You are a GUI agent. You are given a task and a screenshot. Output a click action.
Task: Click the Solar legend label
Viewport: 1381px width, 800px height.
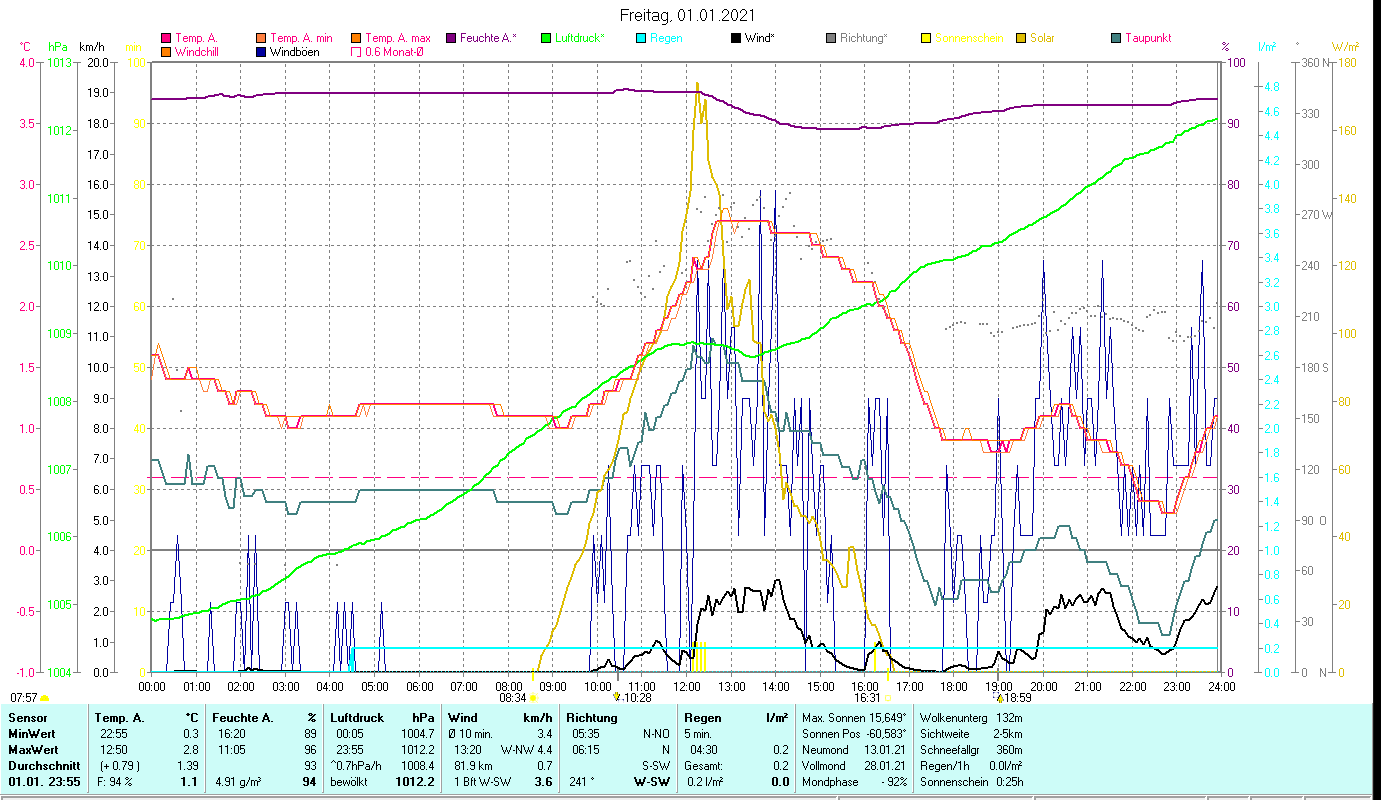[x=1044, y=38]
